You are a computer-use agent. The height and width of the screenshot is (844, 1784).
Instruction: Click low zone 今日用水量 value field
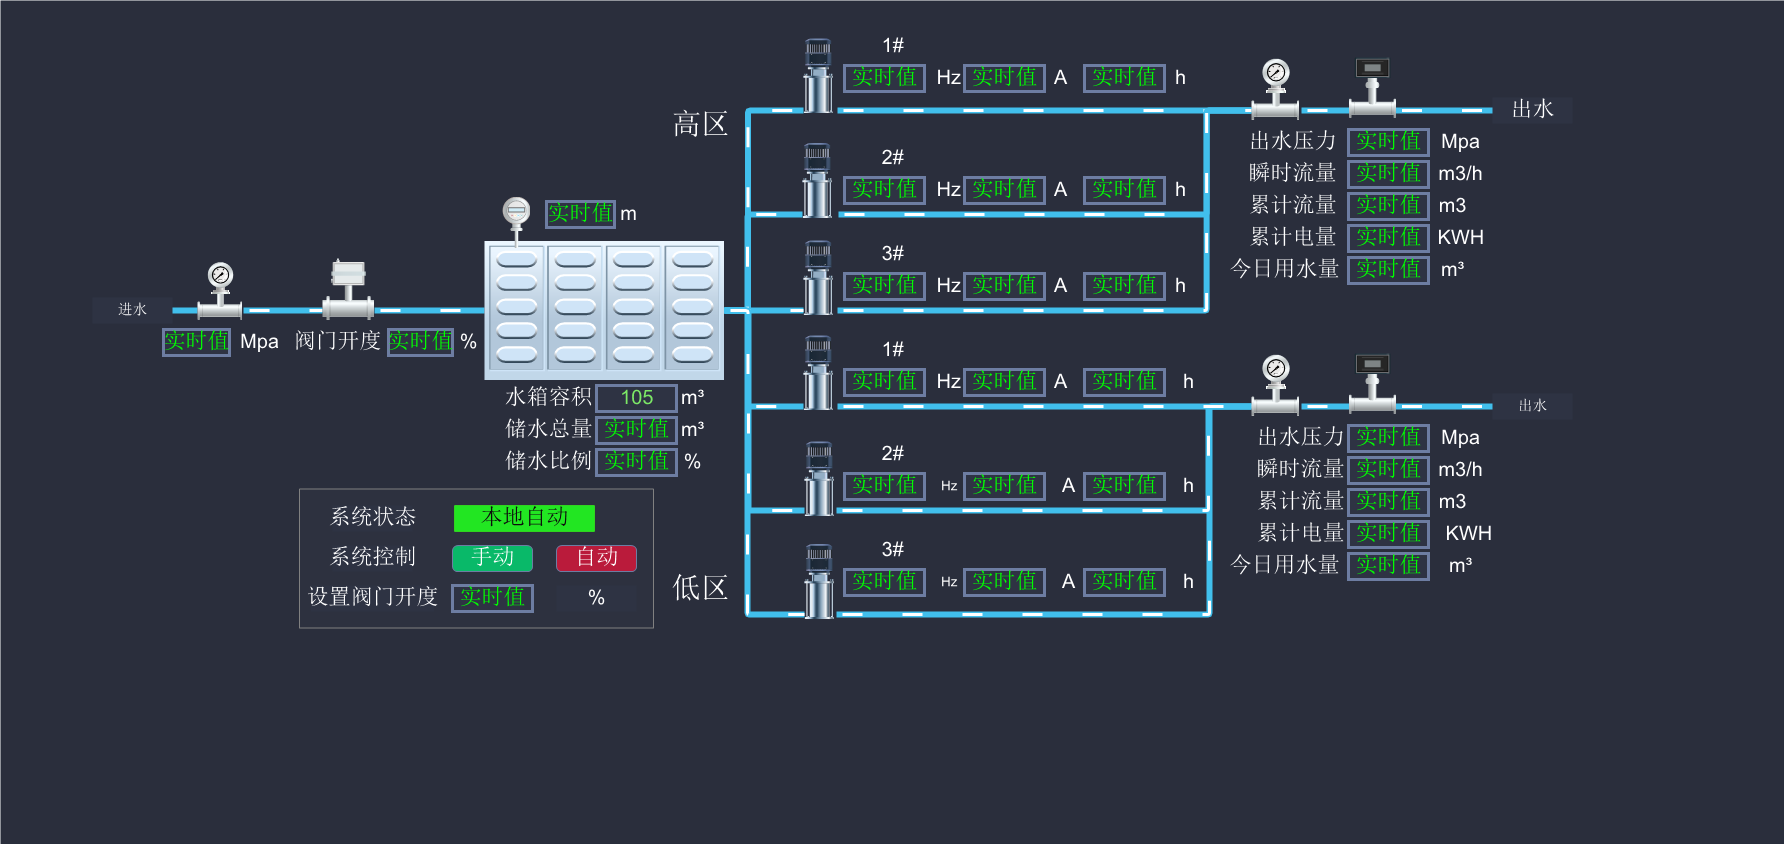click(1388, 566)
